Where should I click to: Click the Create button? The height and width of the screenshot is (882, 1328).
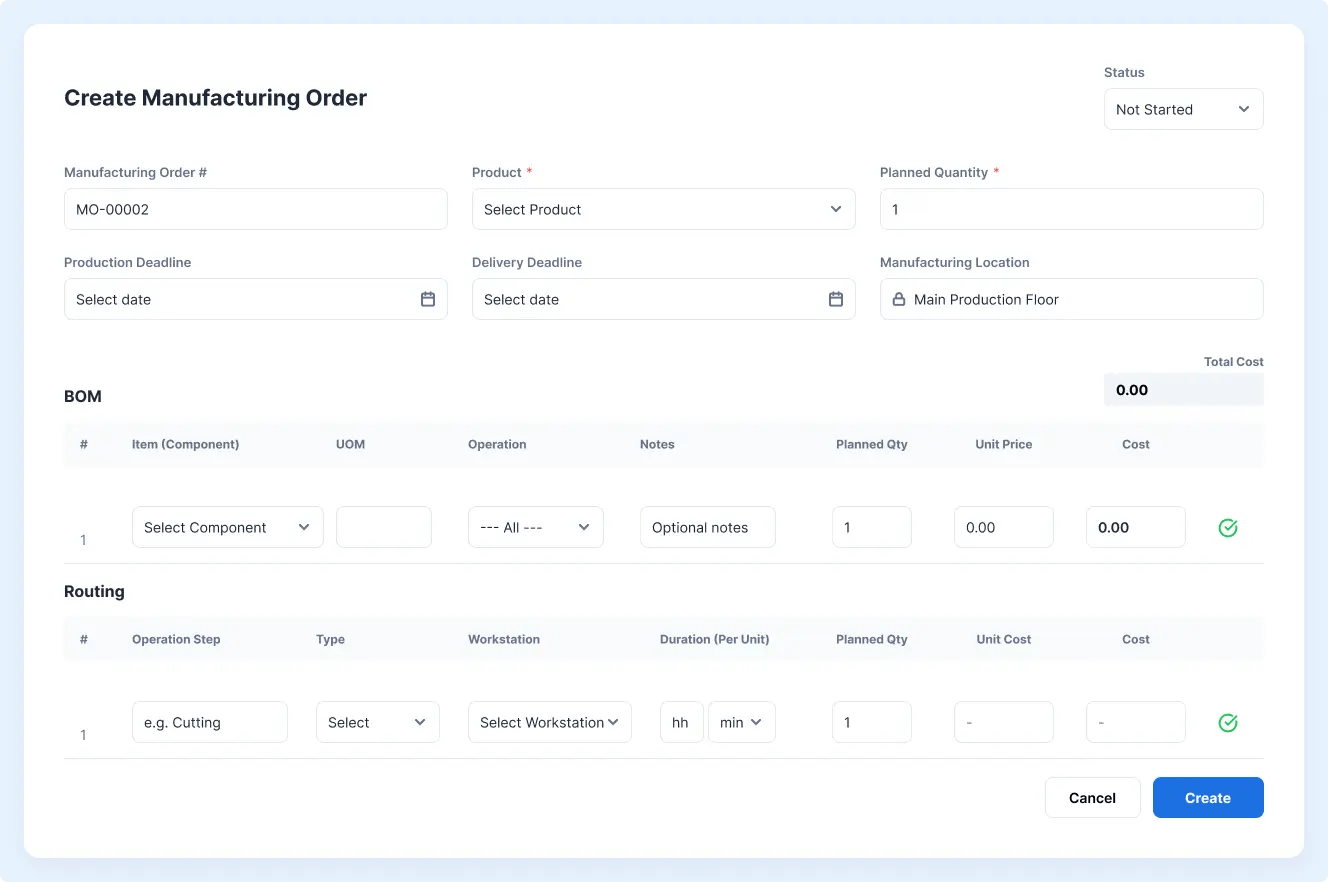(x=1208, y=798)
